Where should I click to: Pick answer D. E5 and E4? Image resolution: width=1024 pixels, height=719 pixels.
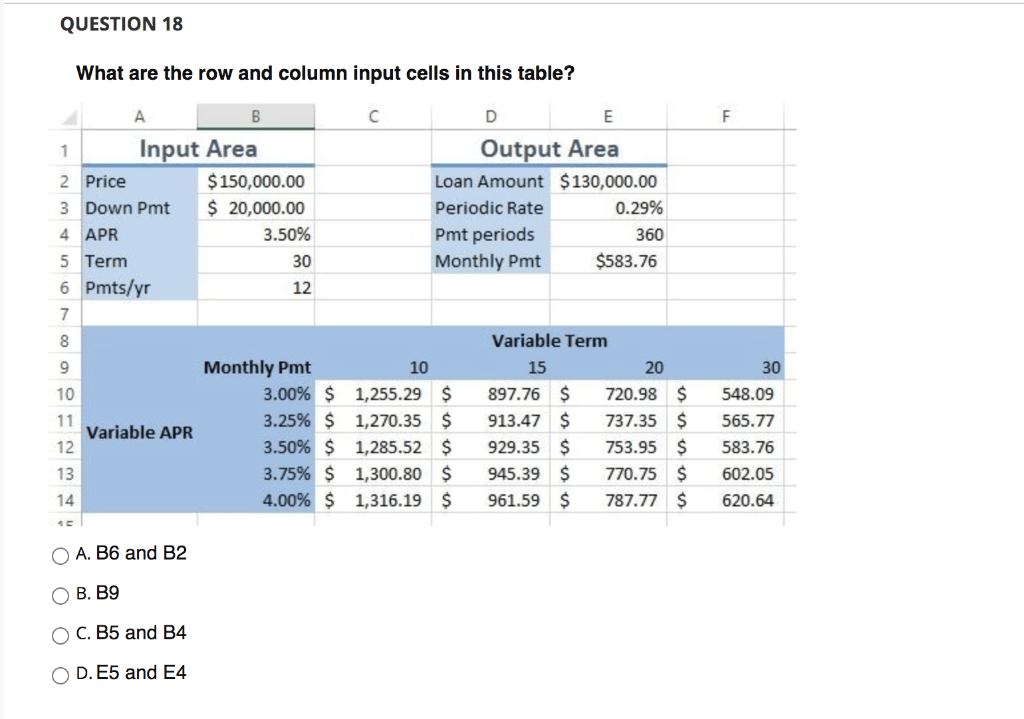tap(60, 674)
